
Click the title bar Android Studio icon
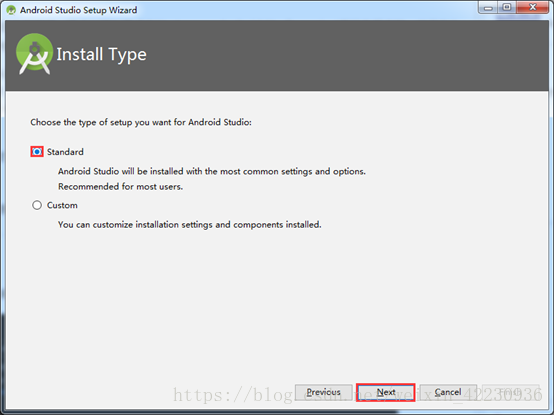tap(11, 10)
